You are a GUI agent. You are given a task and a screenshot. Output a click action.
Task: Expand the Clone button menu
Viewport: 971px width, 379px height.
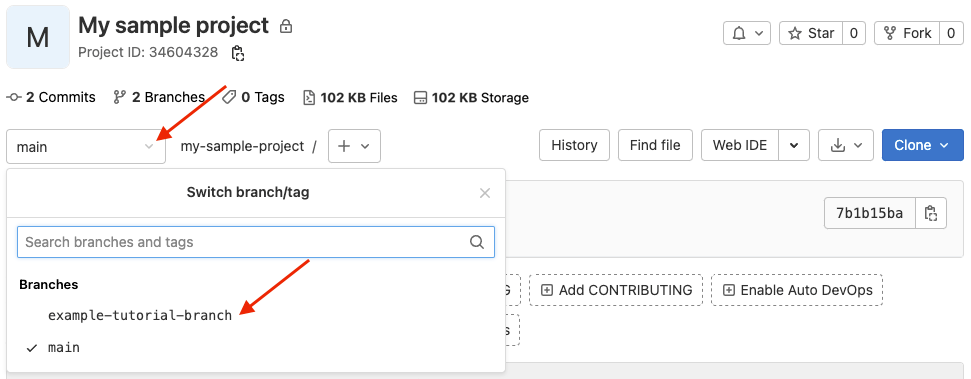click(x=923, y=146)
